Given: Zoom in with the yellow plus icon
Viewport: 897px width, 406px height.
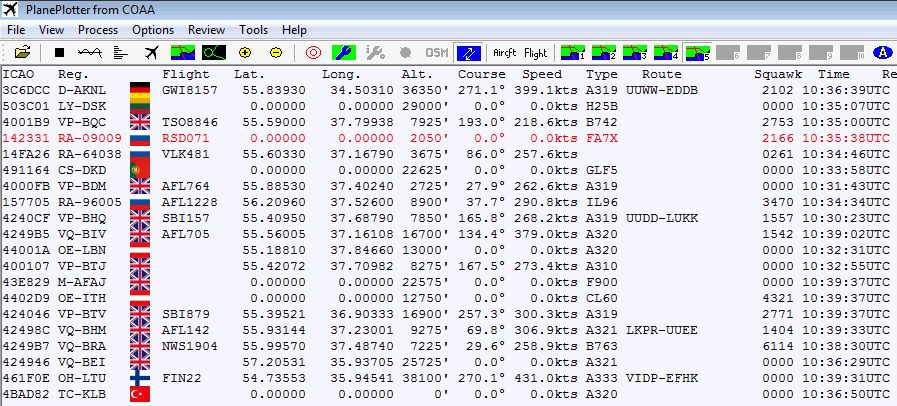Looking at the screenshot, I should pos(245,53).
